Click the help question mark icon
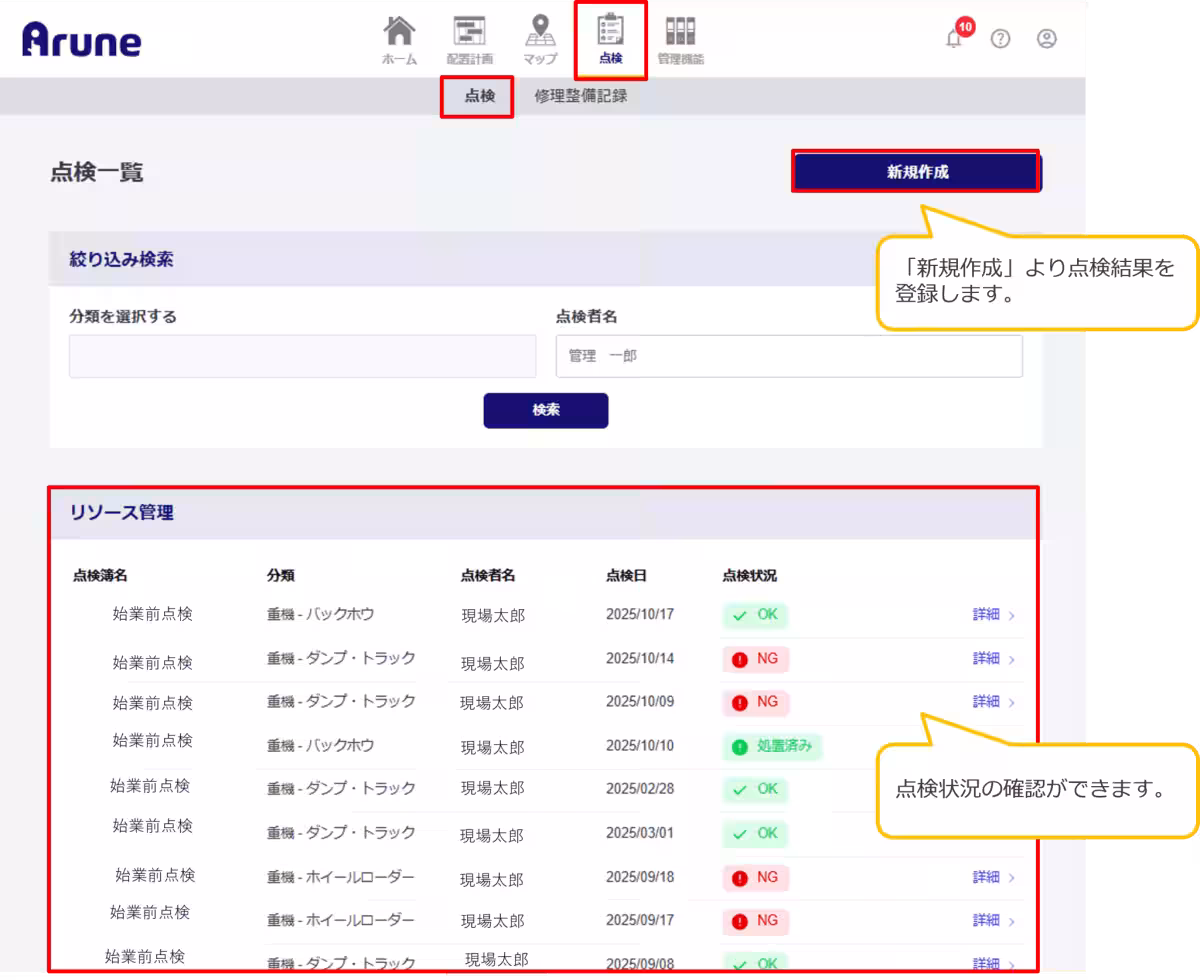1200x980 pixels. (x=1000, y=40)
